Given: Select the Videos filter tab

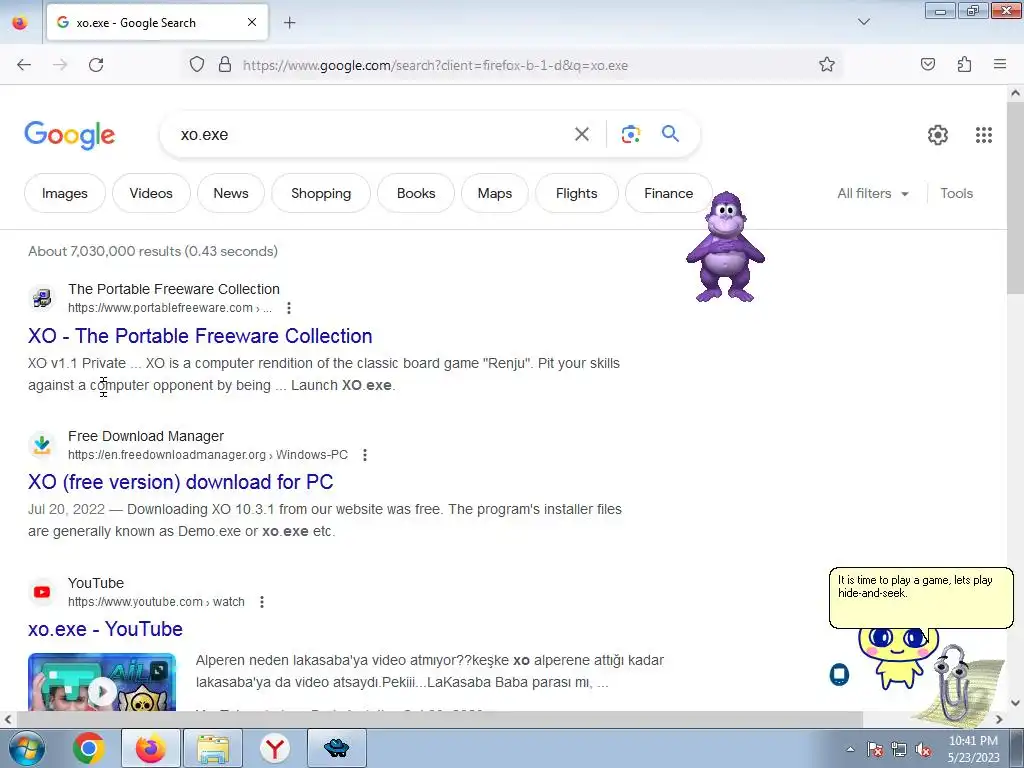Looking at the screenshot, I should 151,193.
